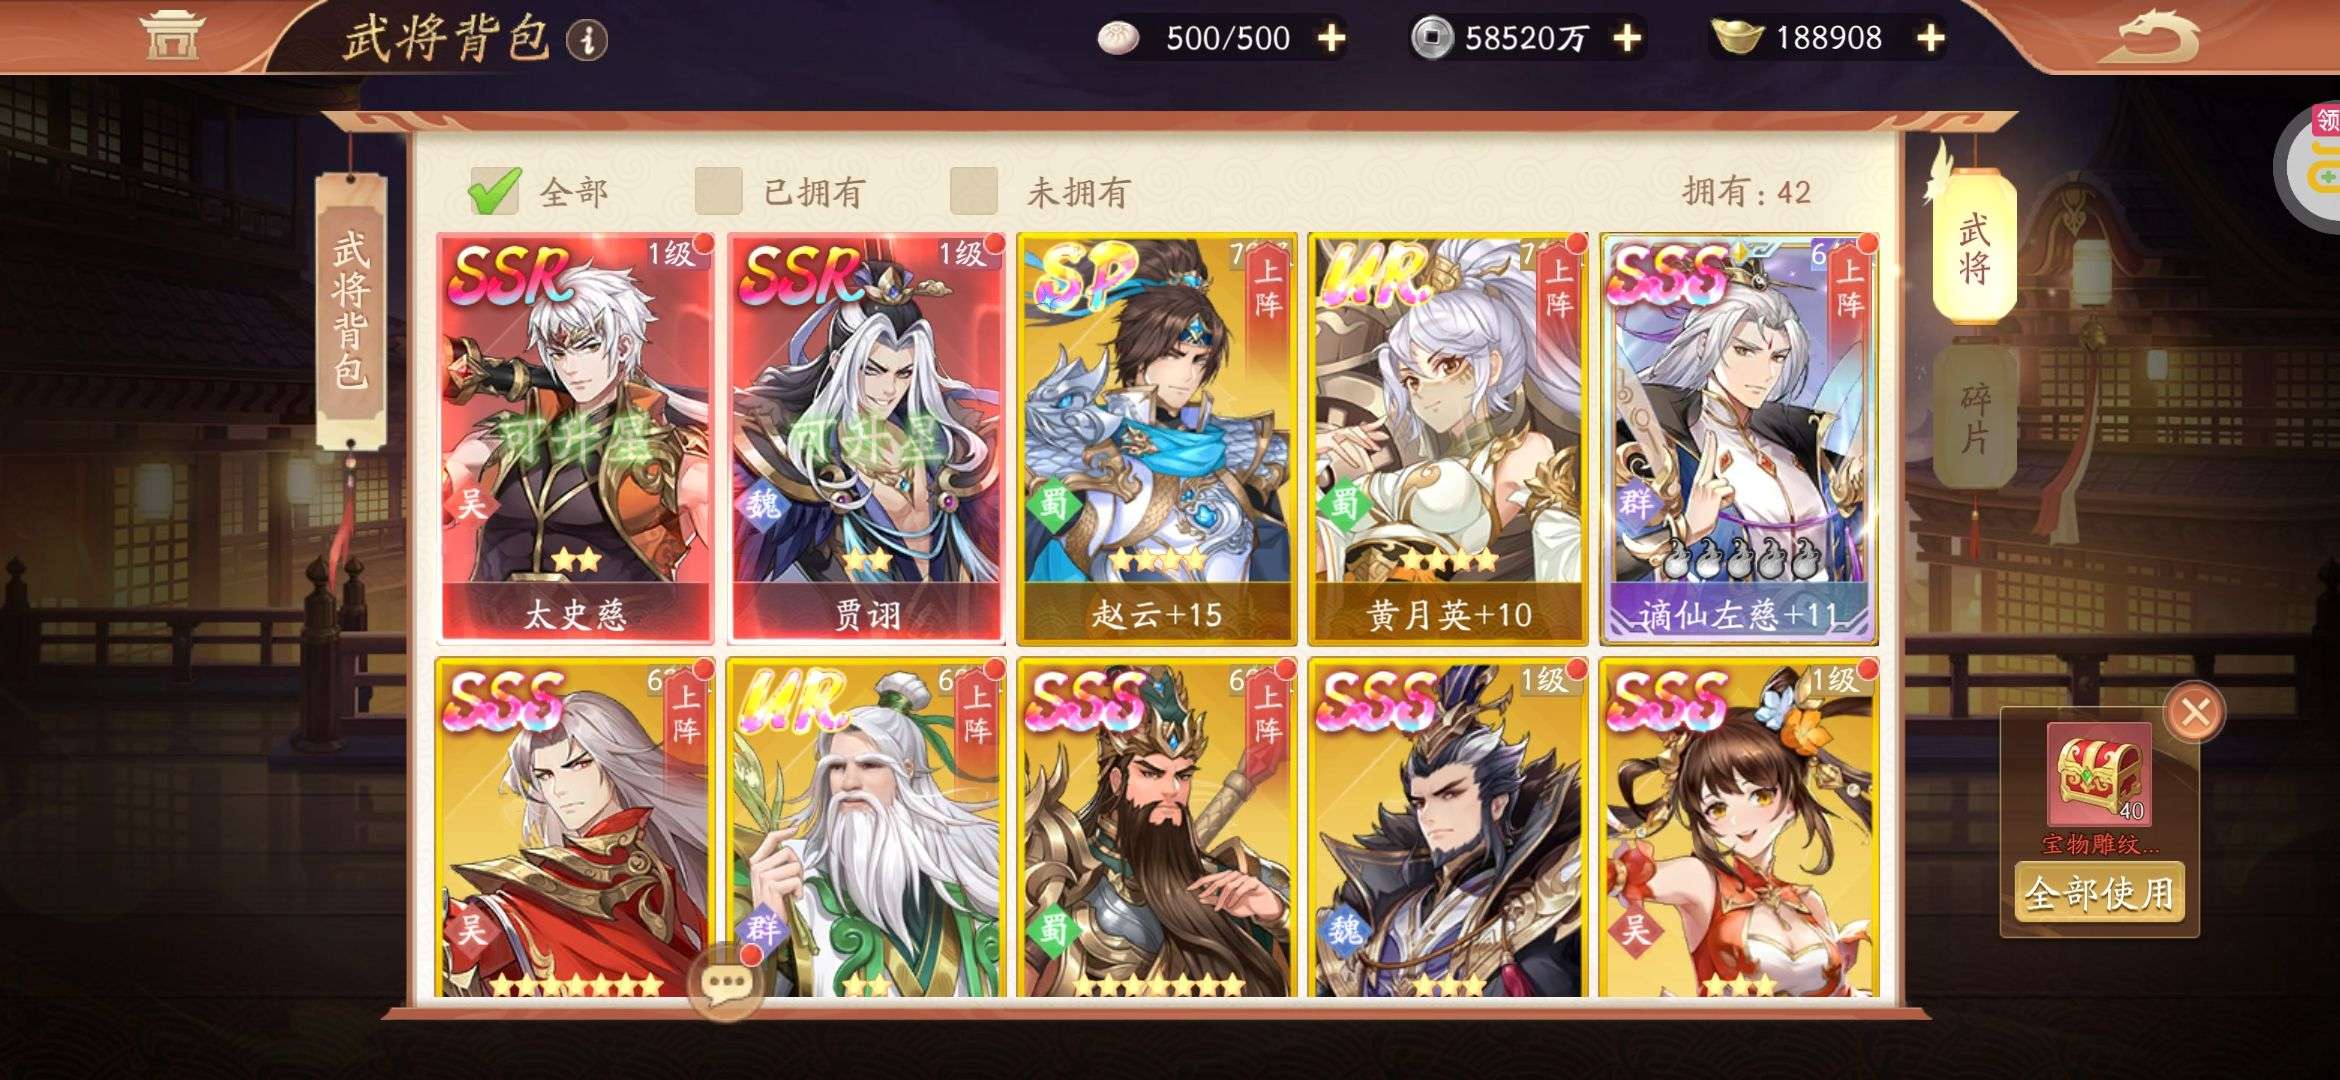The image size is (2340, 1080).
Task: Open the info icon beside 武将背包
Action: click(587, 40)
